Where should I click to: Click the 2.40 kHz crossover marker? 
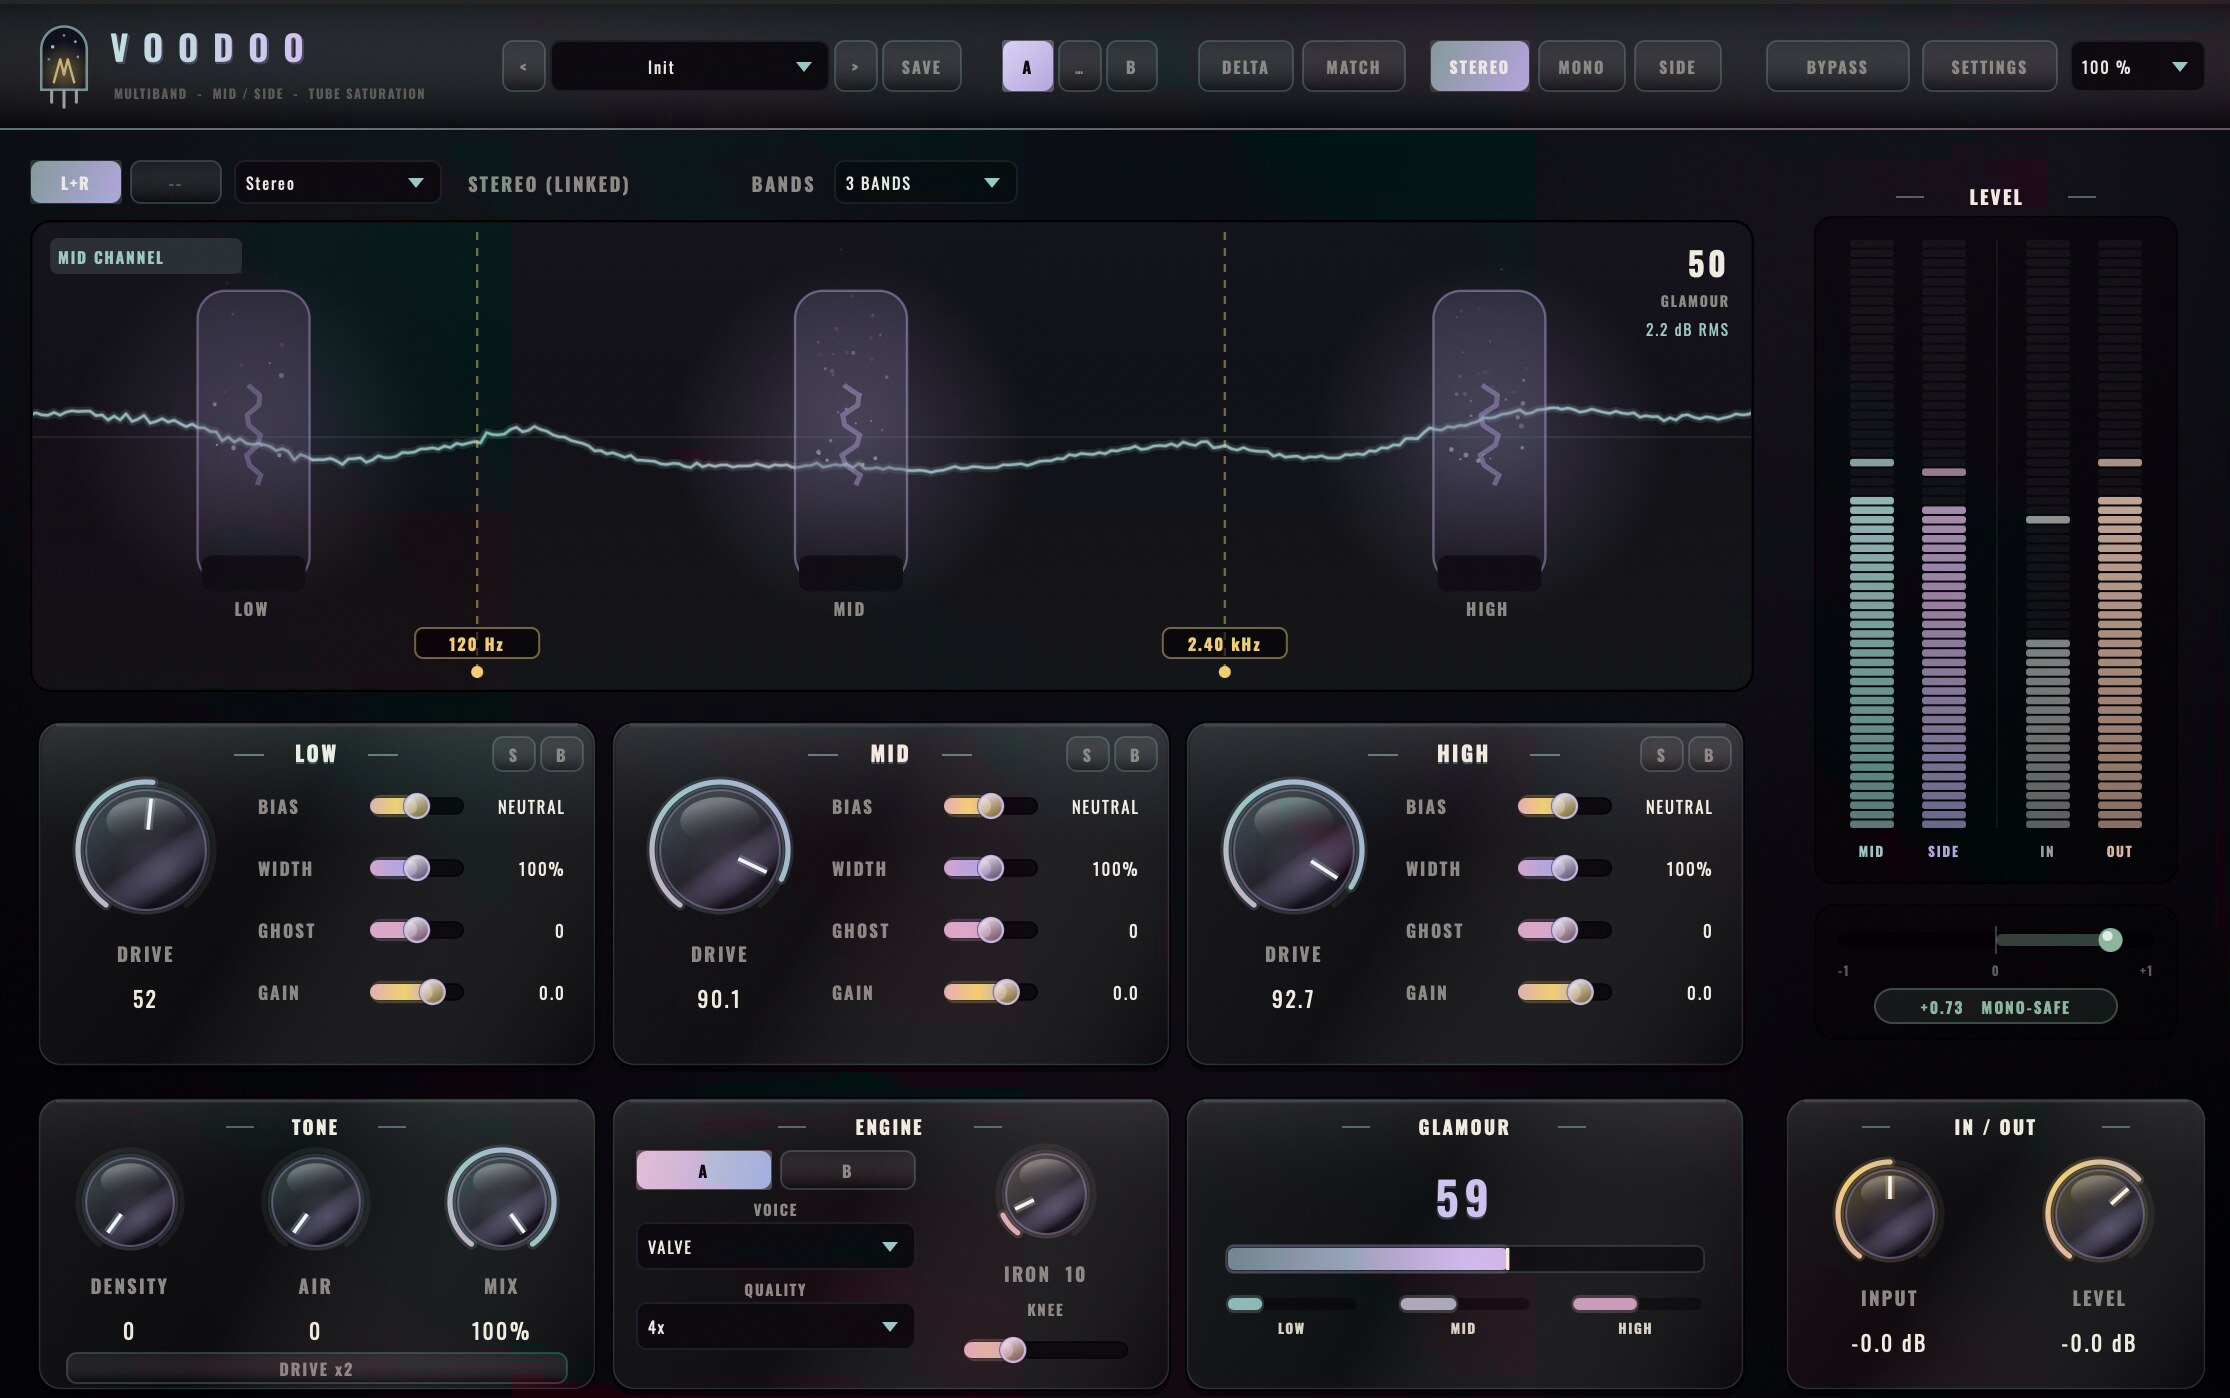[x=1224, y=644]
